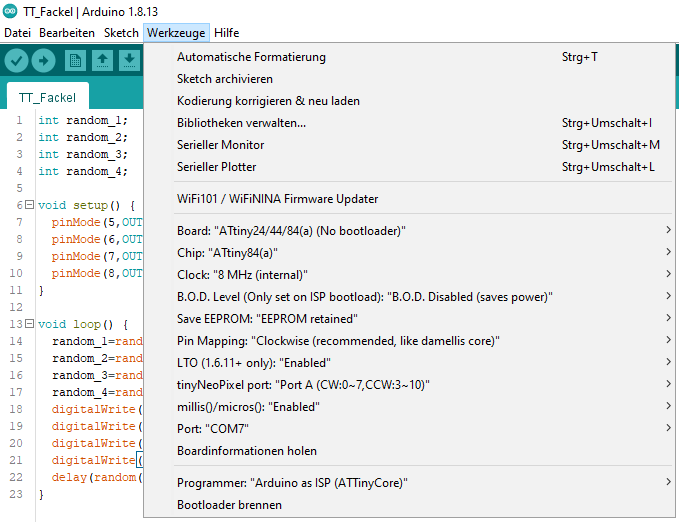This screenshot has width=679, height=522.
Task: Click code line 'int random_3;'
Action: (x=83, y=154)
